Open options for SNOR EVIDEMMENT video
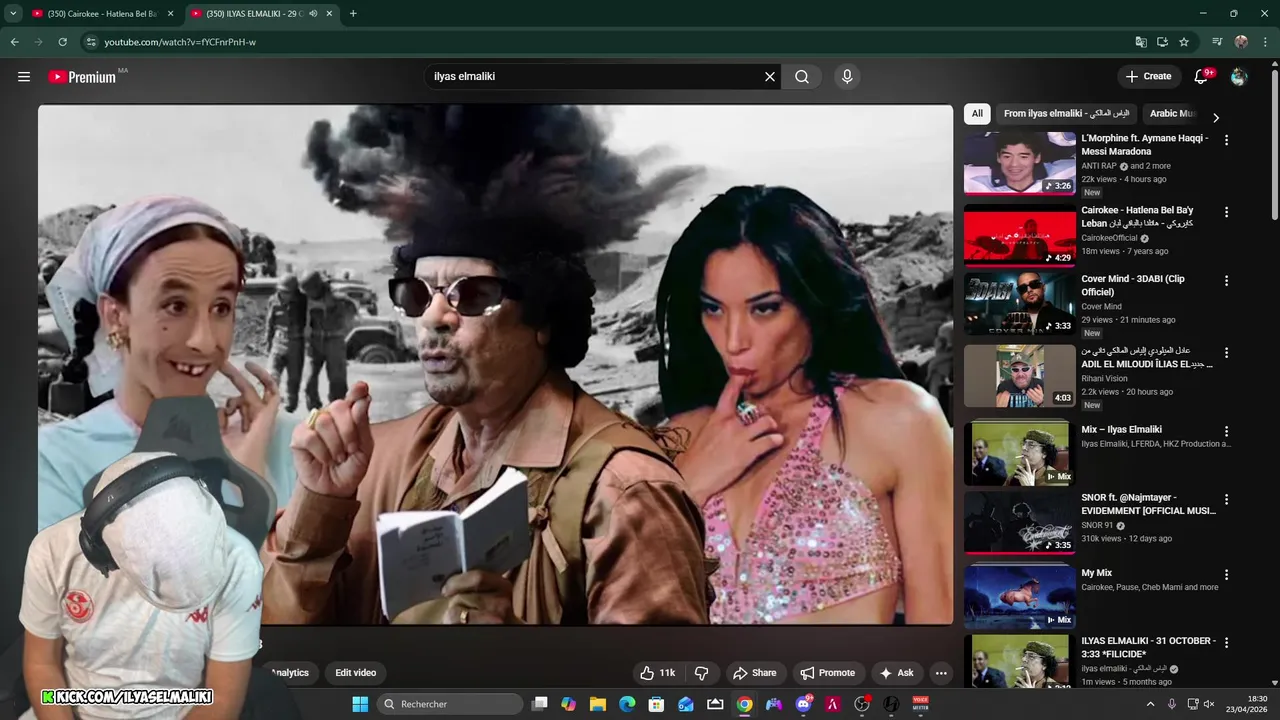This screenshot has height=720, width=1280. (1226, 499)
